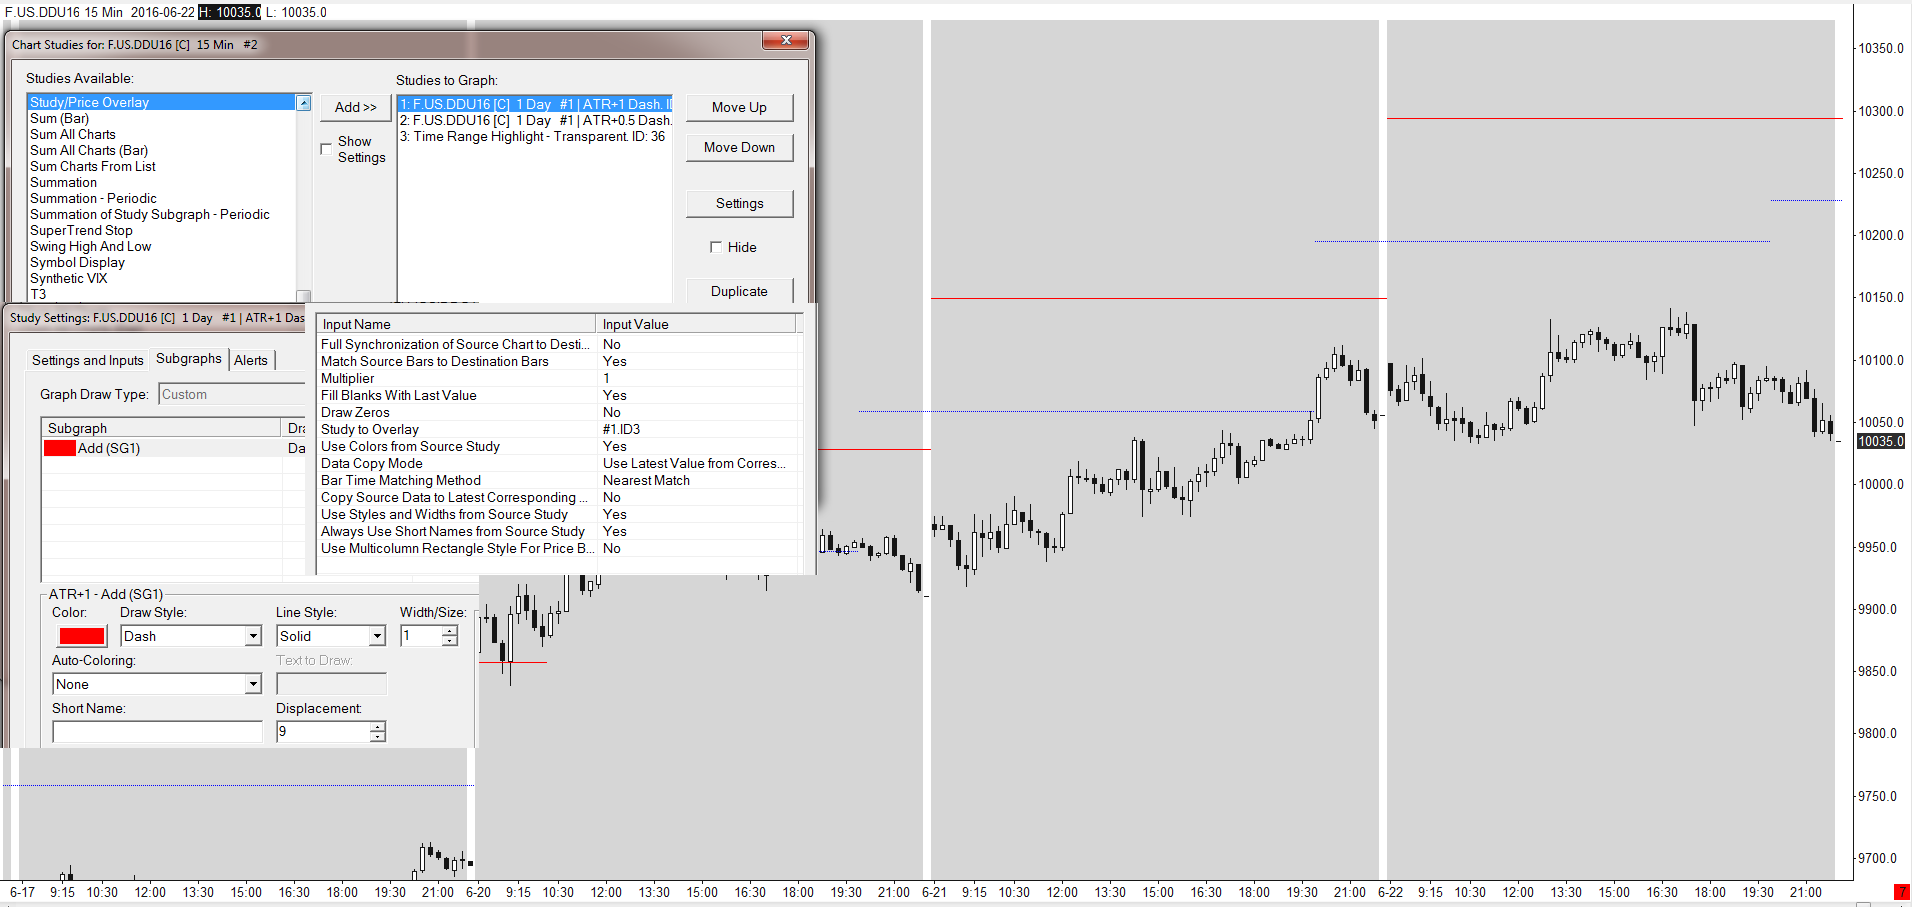This screenshot has height=907, width=1912.
Task: Decrease Displacement with the down arrow
Action: tap(377, 737)
